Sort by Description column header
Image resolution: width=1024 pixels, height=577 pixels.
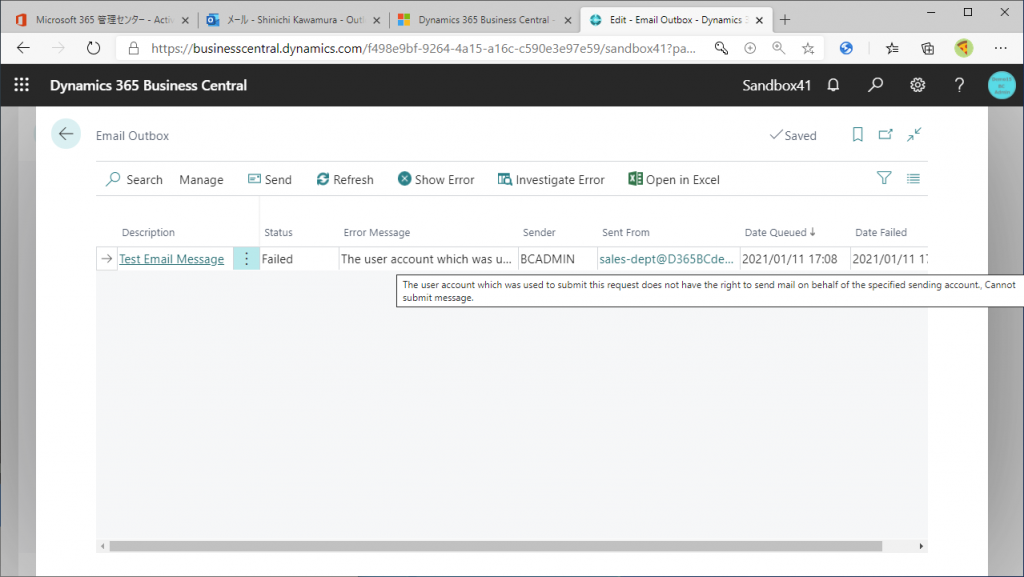click(x=148, y=232)
